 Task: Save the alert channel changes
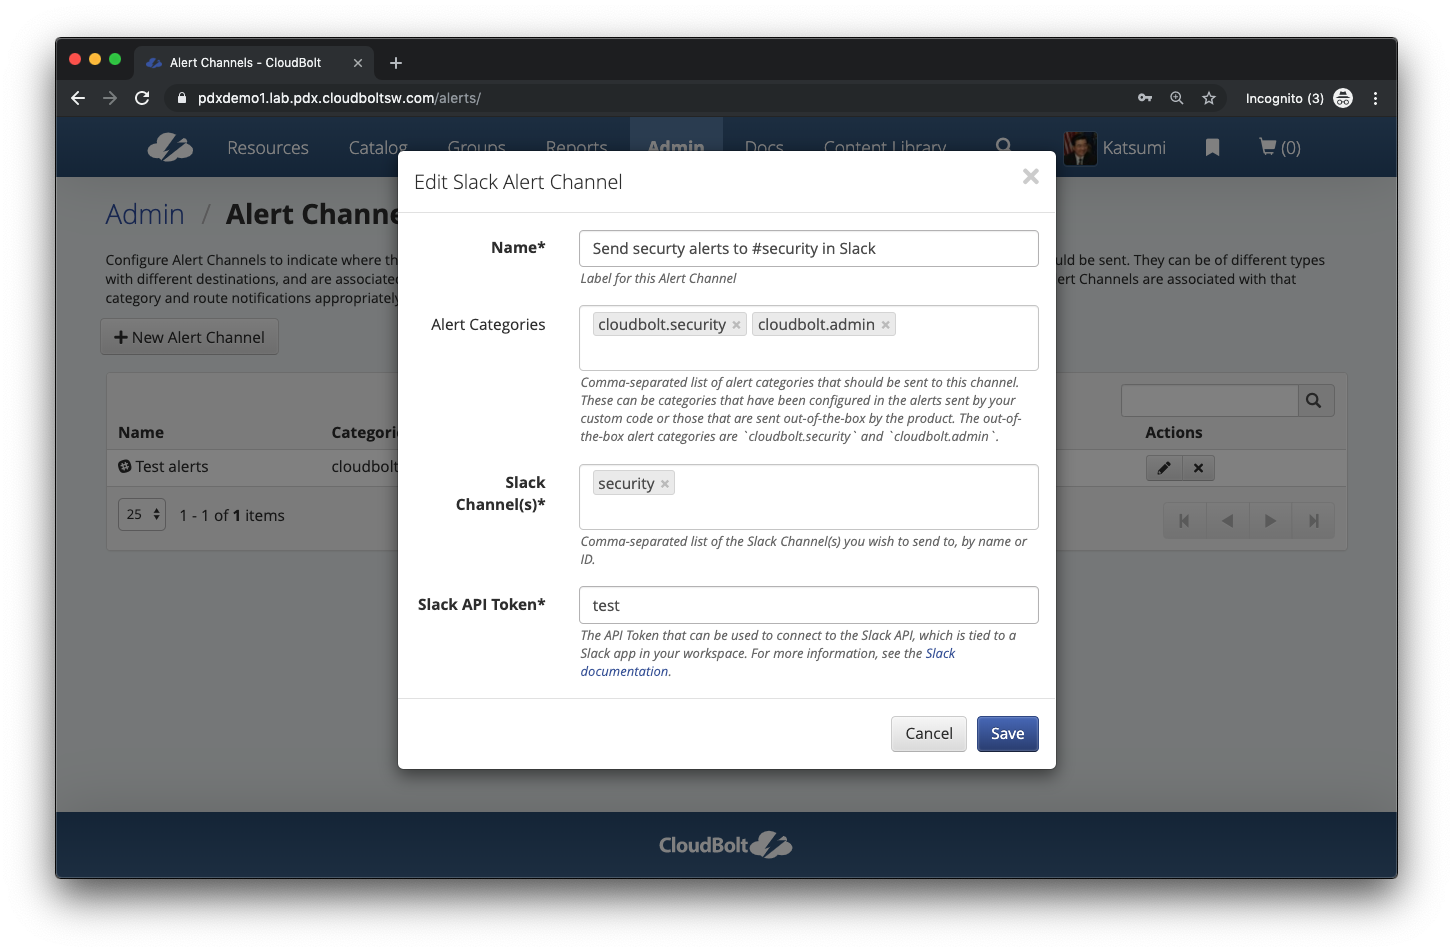tap(1007, 734)
